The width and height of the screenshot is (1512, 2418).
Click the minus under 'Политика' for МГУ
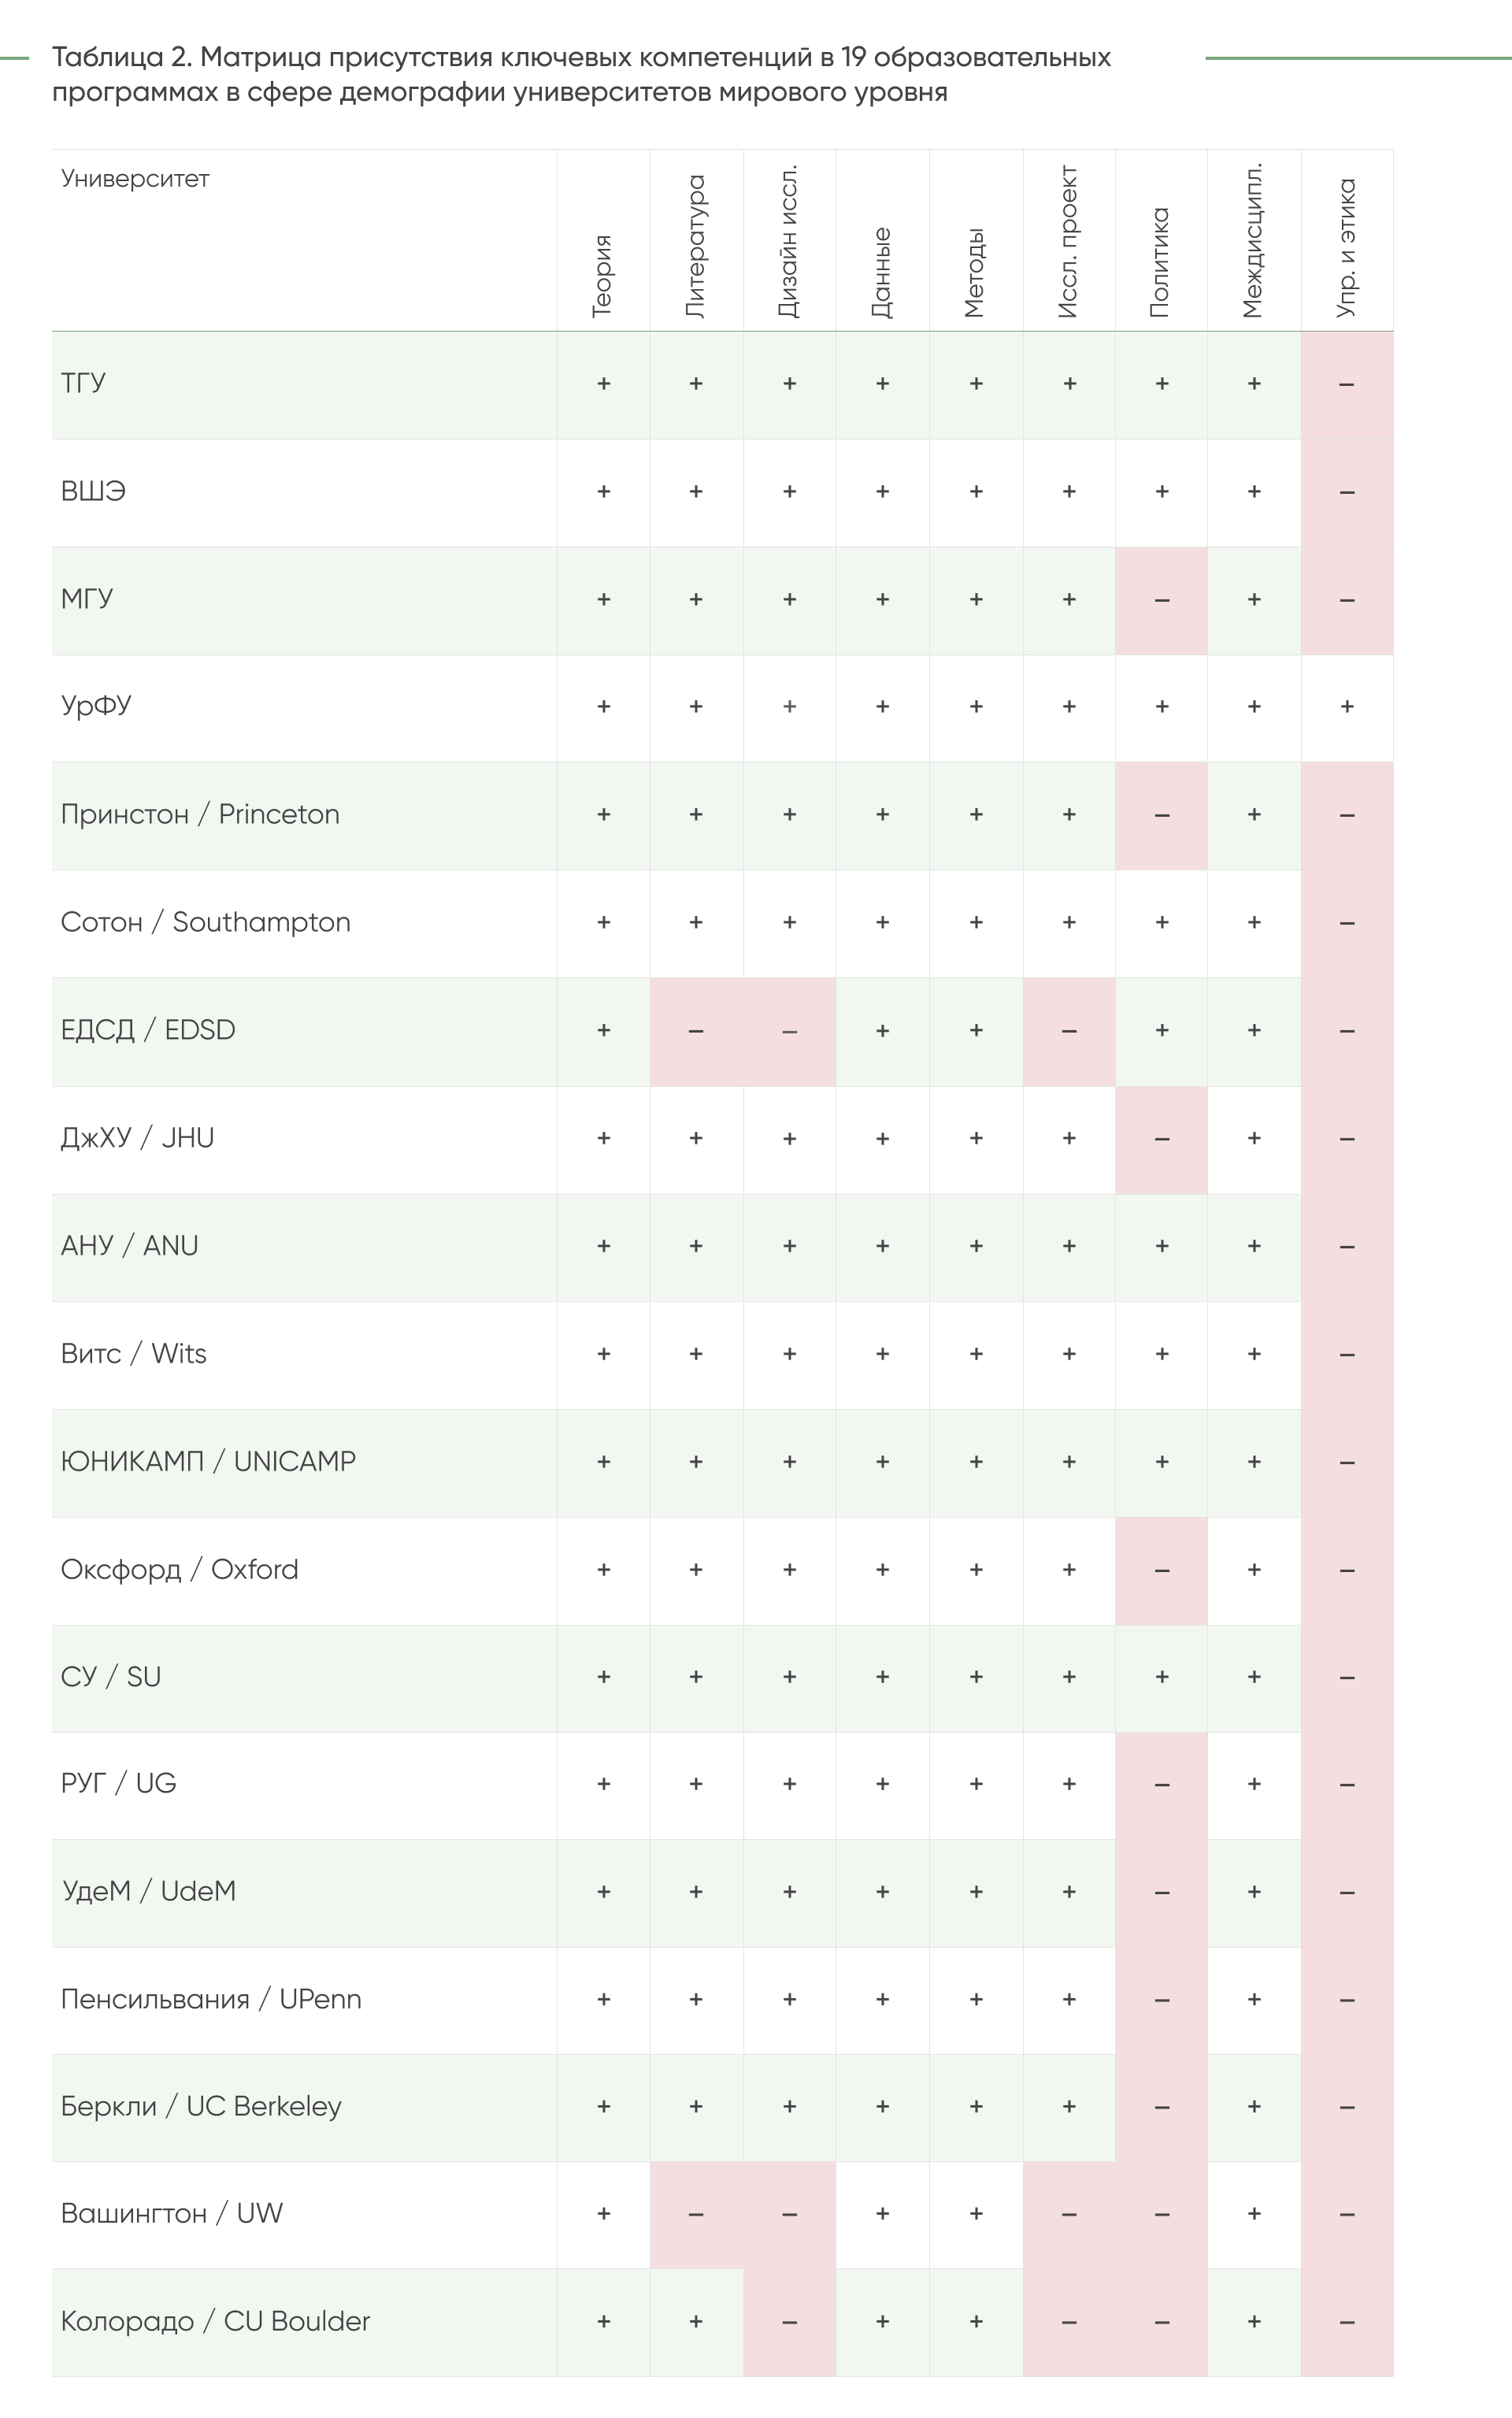(1161, 600)
